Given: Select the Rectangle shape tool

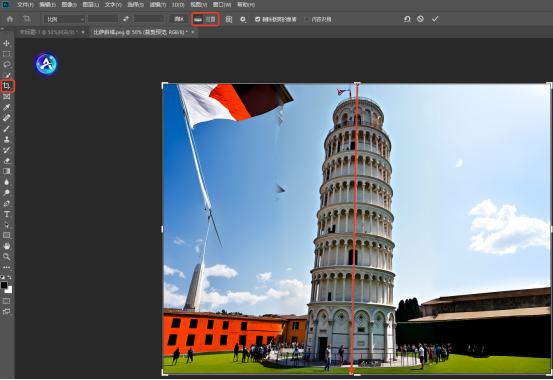Looking at the screenshot, I should pos(6,235).
